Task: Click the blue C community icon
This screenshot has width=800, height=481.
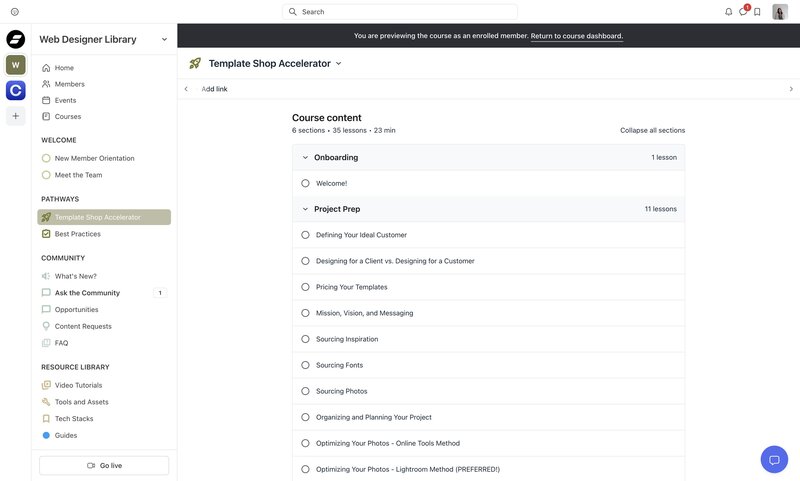Action: (x=16, y=90)
